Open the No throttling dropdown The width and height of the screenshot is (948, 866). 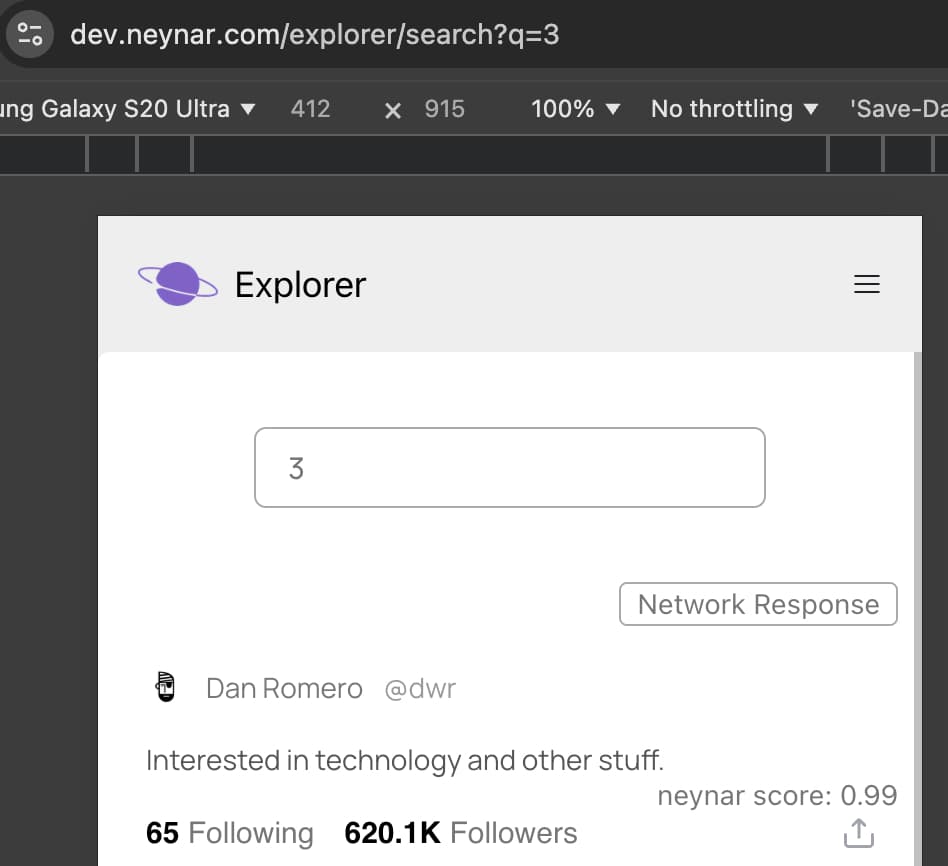(x=735, y=109)
